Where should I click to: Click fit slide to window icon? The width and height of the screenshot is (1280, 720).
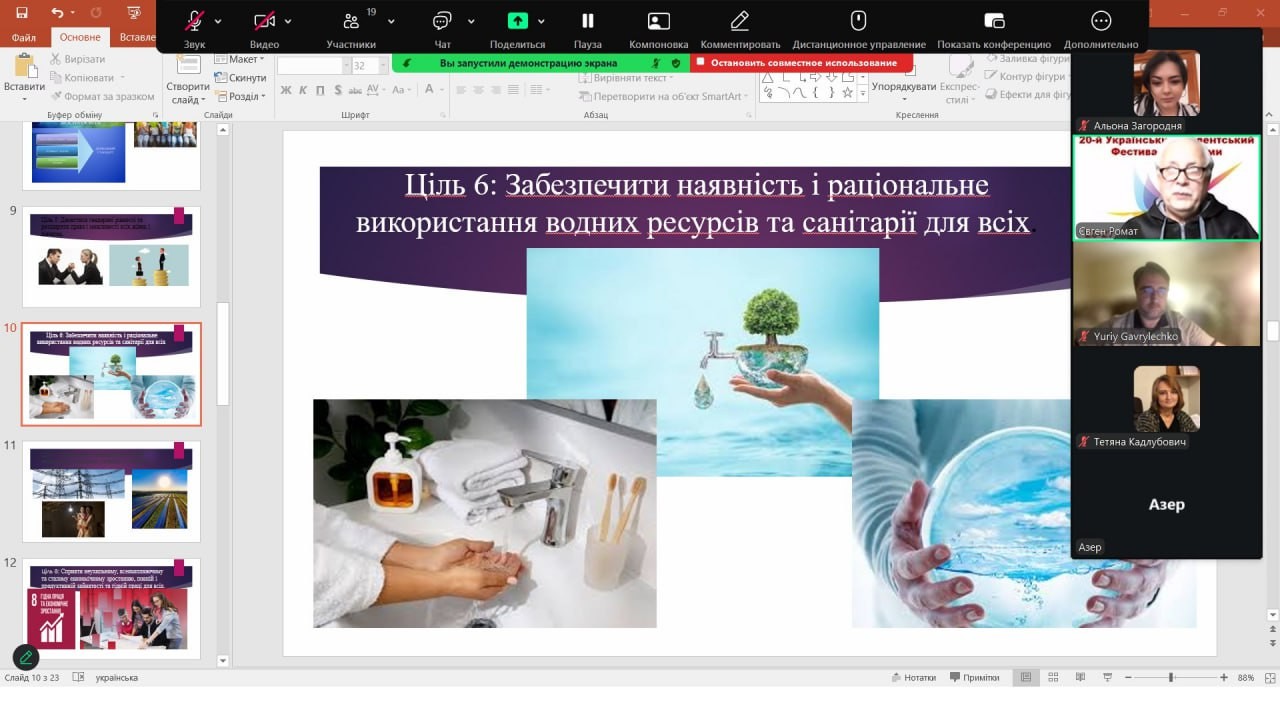click(1272, 678)
